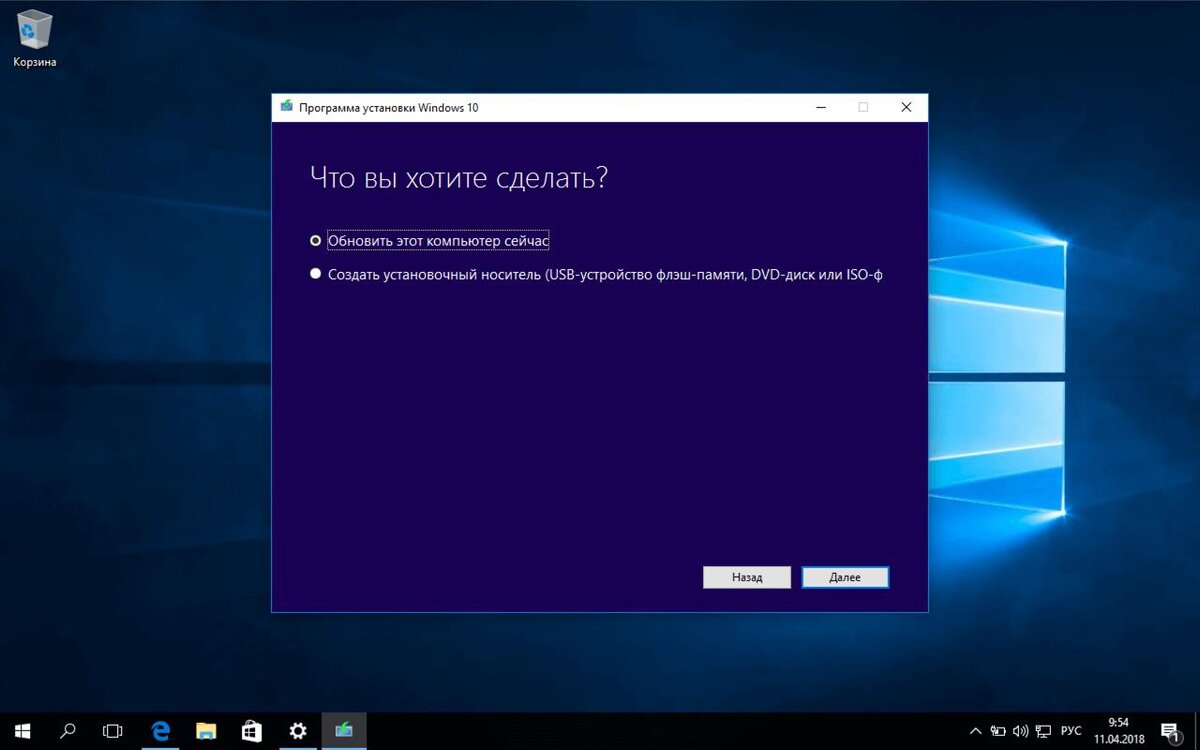Image resolution: width=1200 pixels, height=750 pixels.
Task: Open the РУС language switcher
Action: 1070,731
